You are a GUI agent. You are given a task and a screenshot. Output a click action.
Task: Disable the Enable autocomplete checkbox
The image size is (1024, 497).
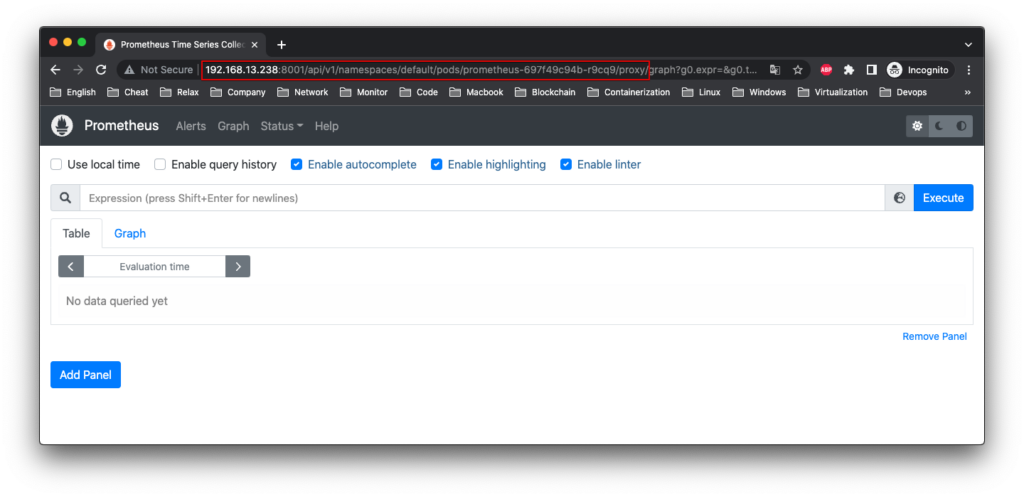[296, 165]
